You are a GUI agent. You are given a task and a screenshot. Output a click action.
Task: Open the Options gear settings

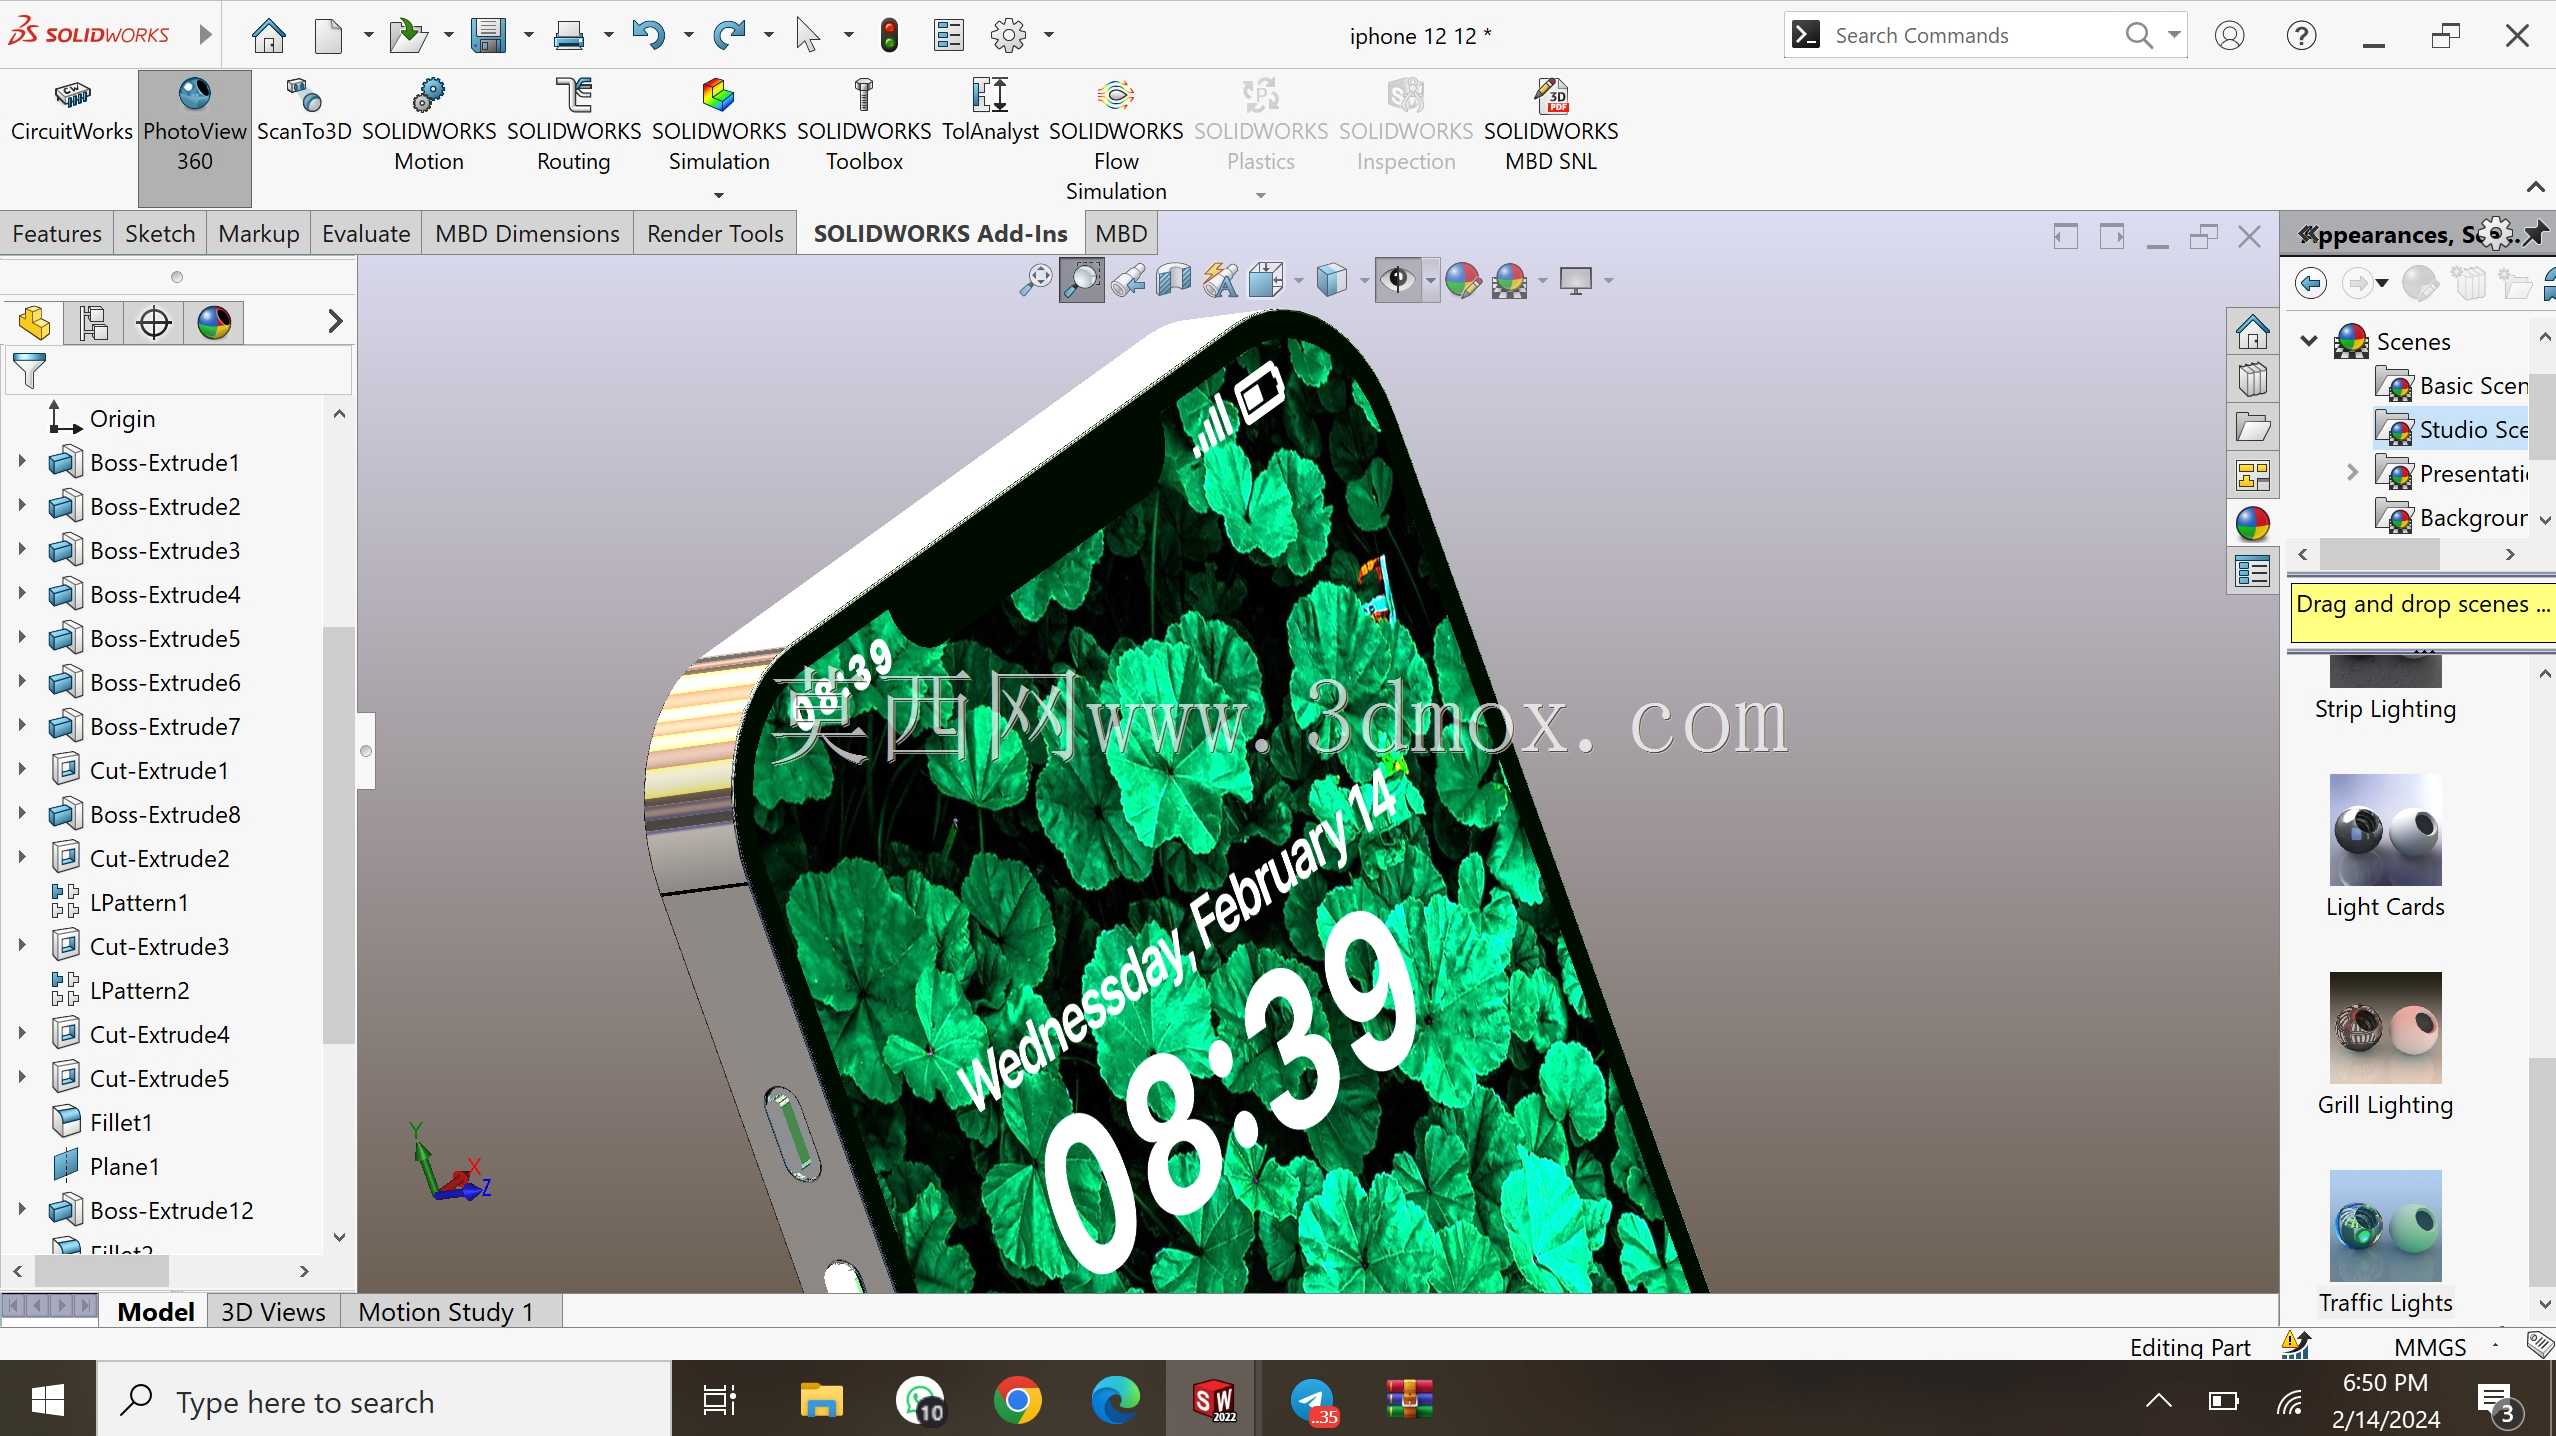(x=1008, y=36)
